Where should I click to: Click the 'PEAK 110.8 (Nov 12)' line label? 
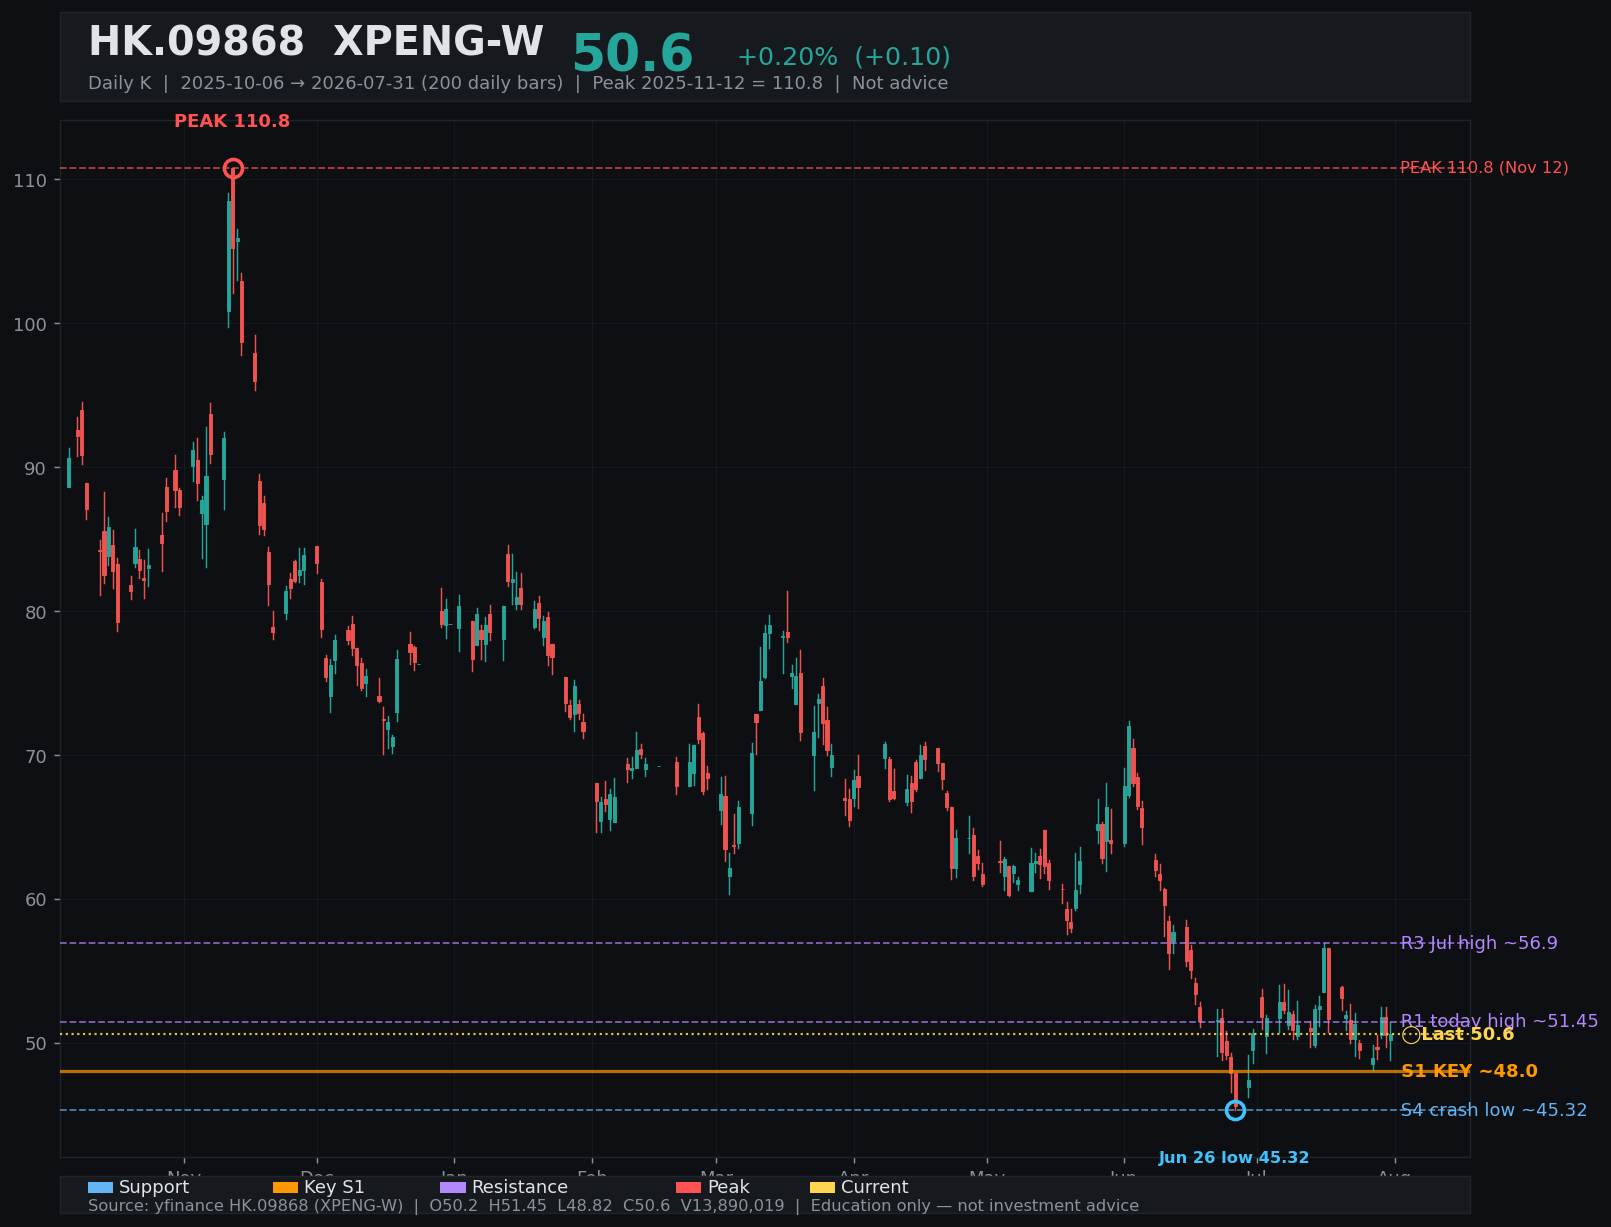click(1484, 168)
